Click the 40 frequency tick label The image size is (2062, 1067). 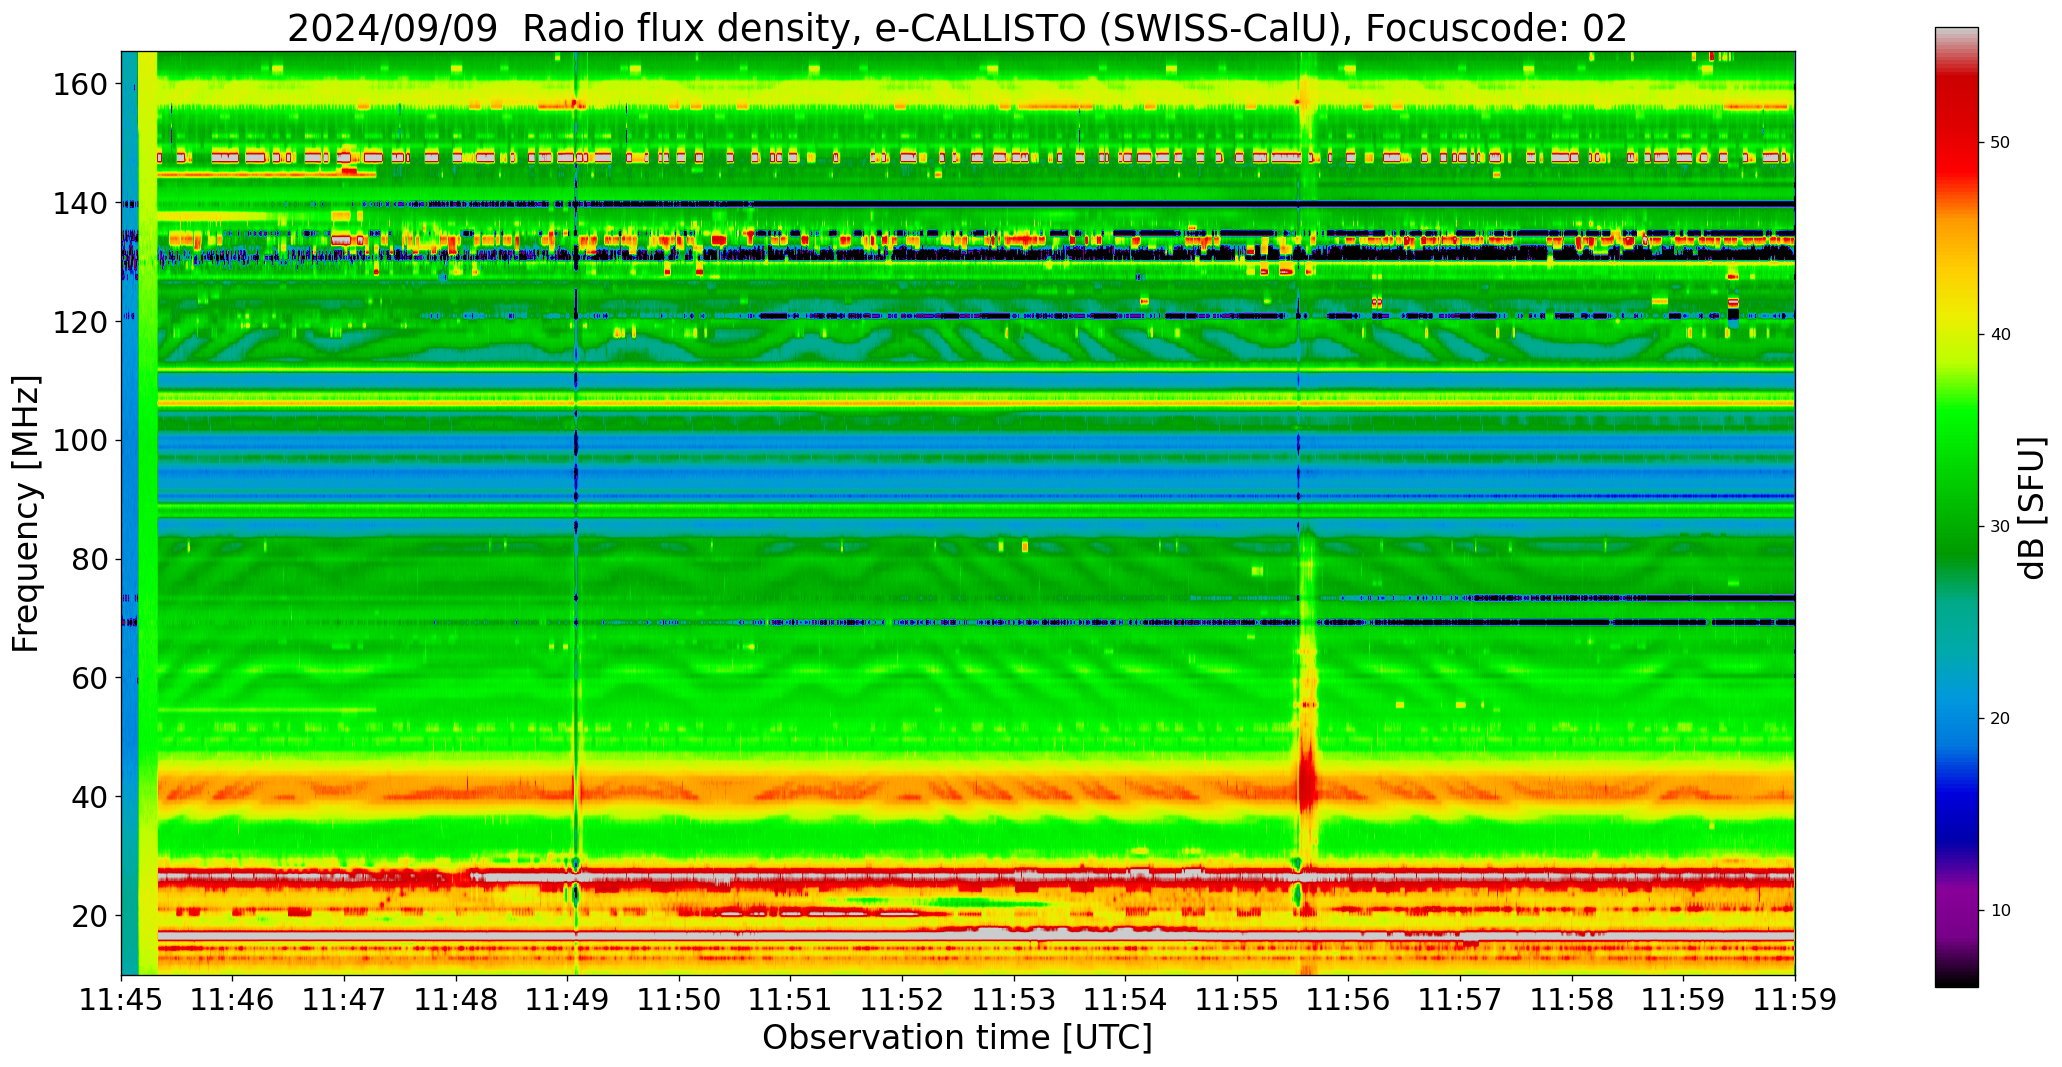(x=90, y=797)
